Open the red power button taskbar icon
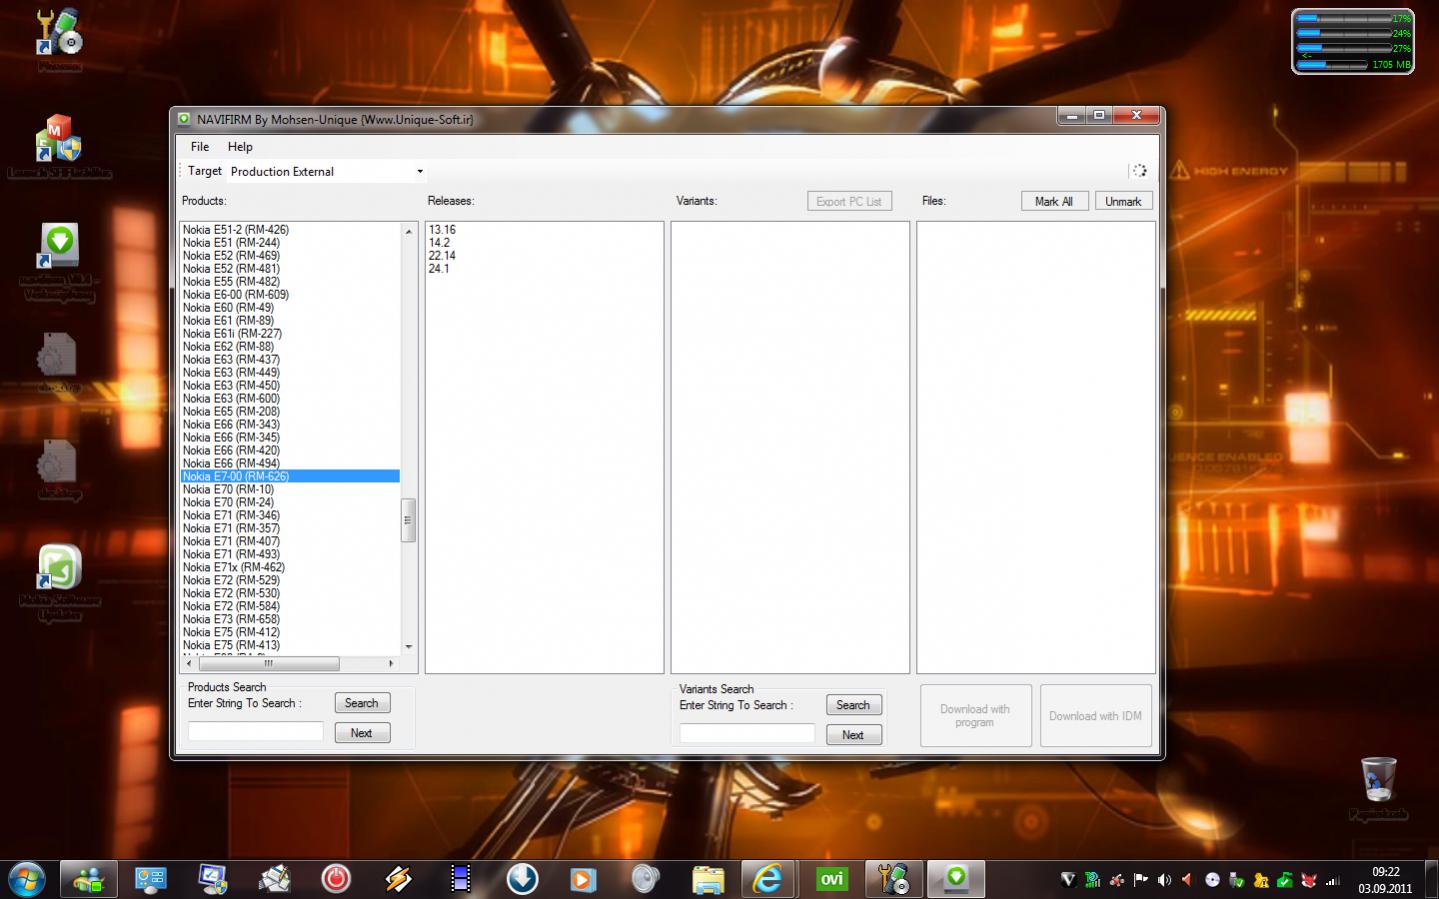Screen dimensions: 1439x899 tap(336, 879)
